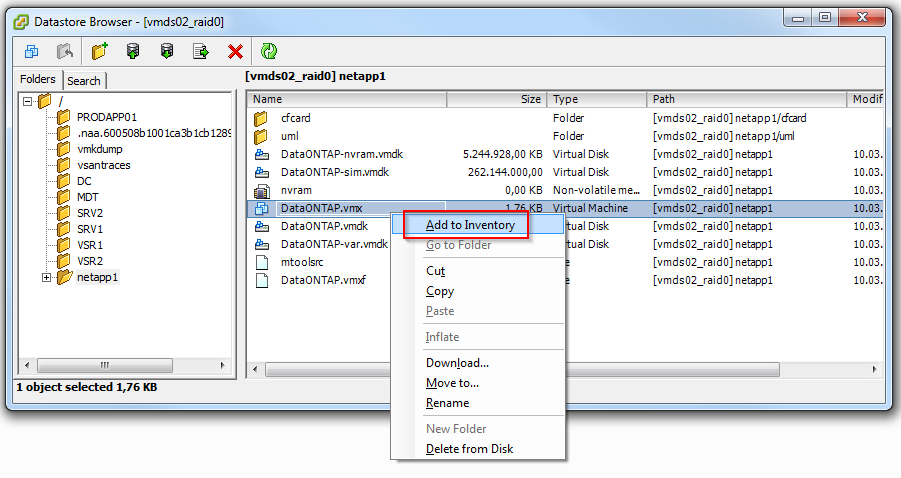Click the nvram file icon

(x=262, y=190)
